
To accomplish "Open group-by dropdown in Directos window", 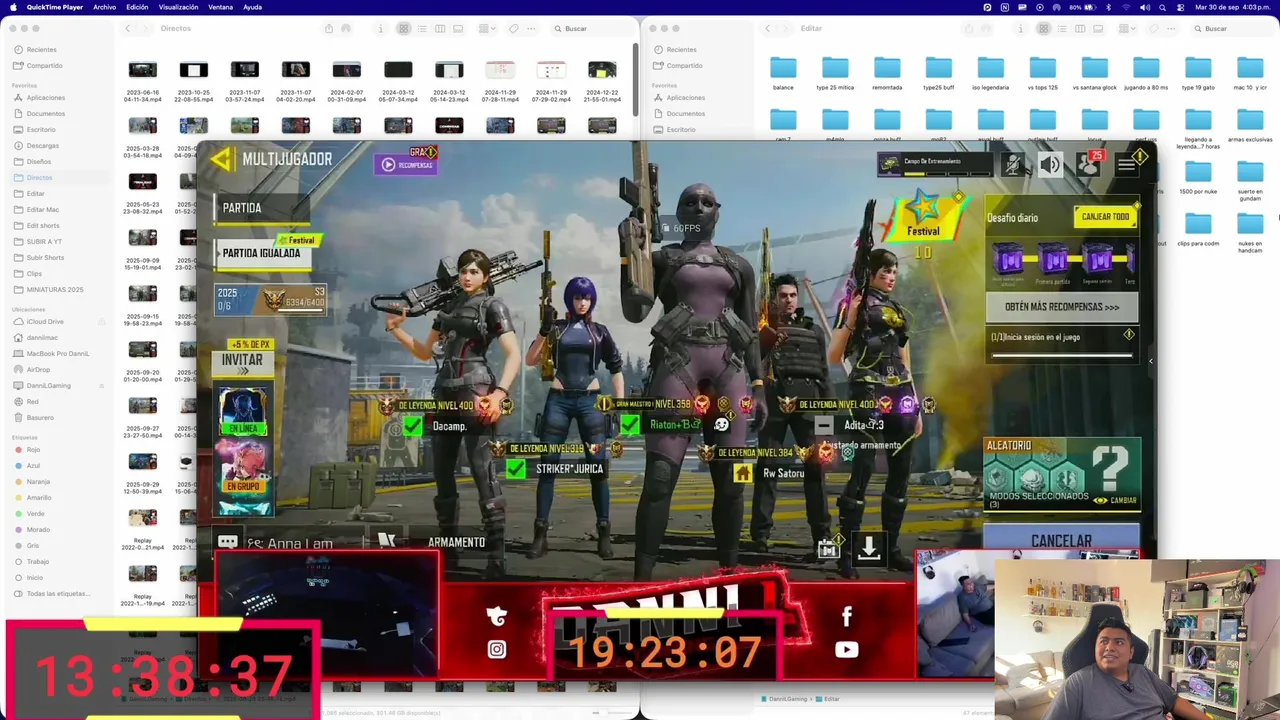I will tap(486, 28).
